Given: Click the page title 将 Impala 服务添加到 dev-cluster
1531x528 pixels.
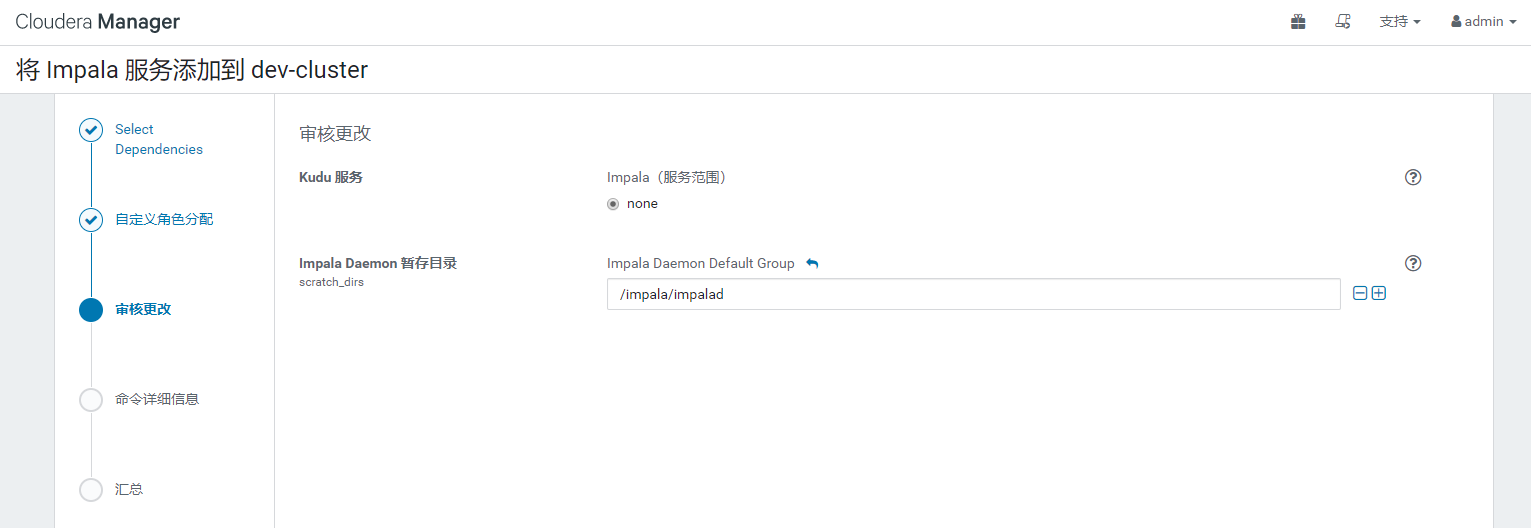Looking at the screenshot, I should coord(192,70).
